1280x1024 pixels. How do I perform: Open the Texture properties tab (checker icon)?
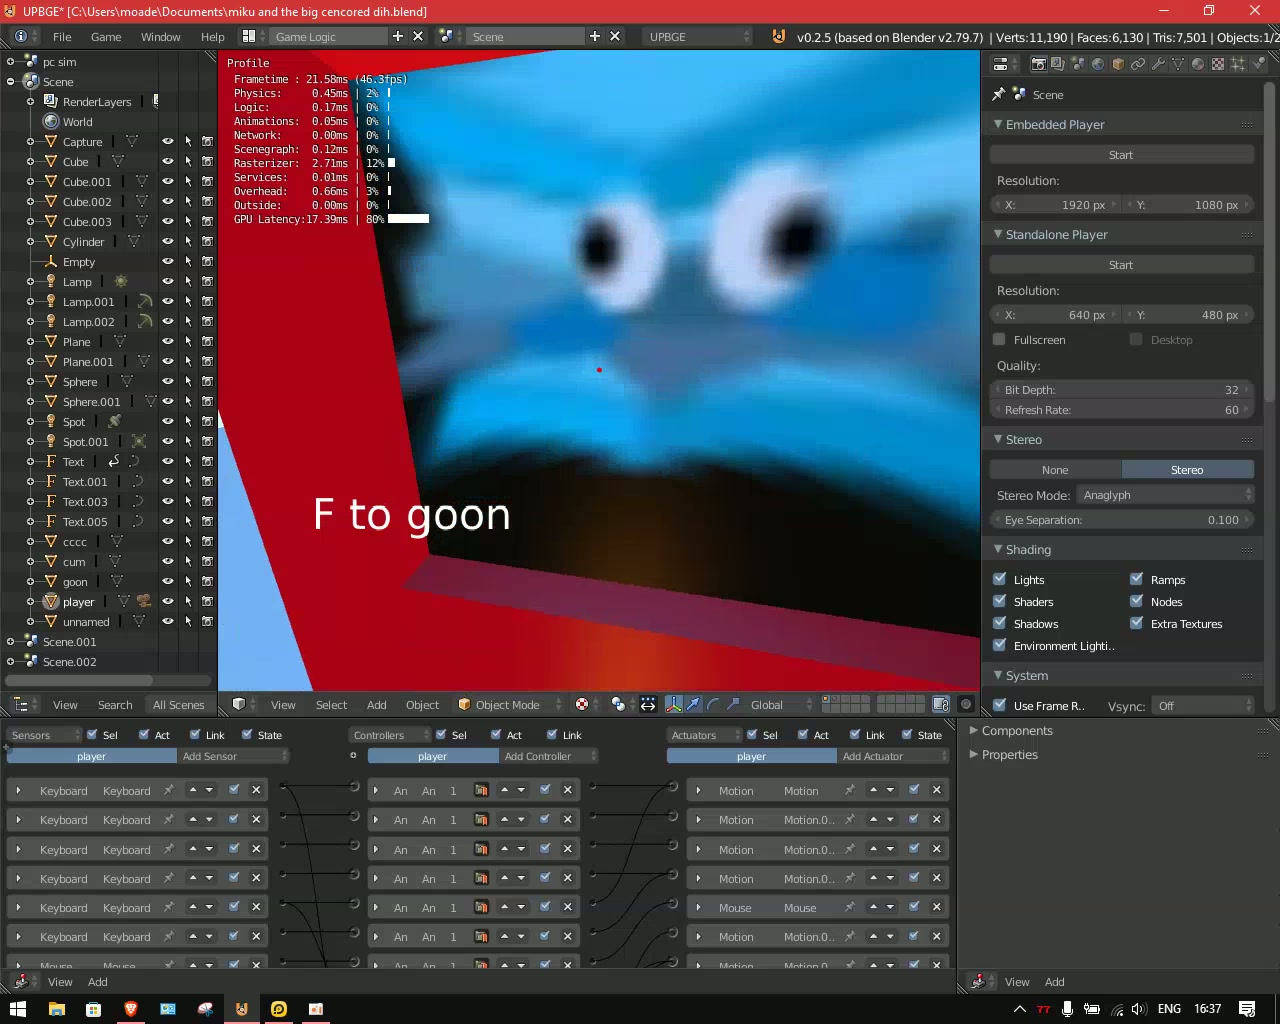click(1218, 64)
